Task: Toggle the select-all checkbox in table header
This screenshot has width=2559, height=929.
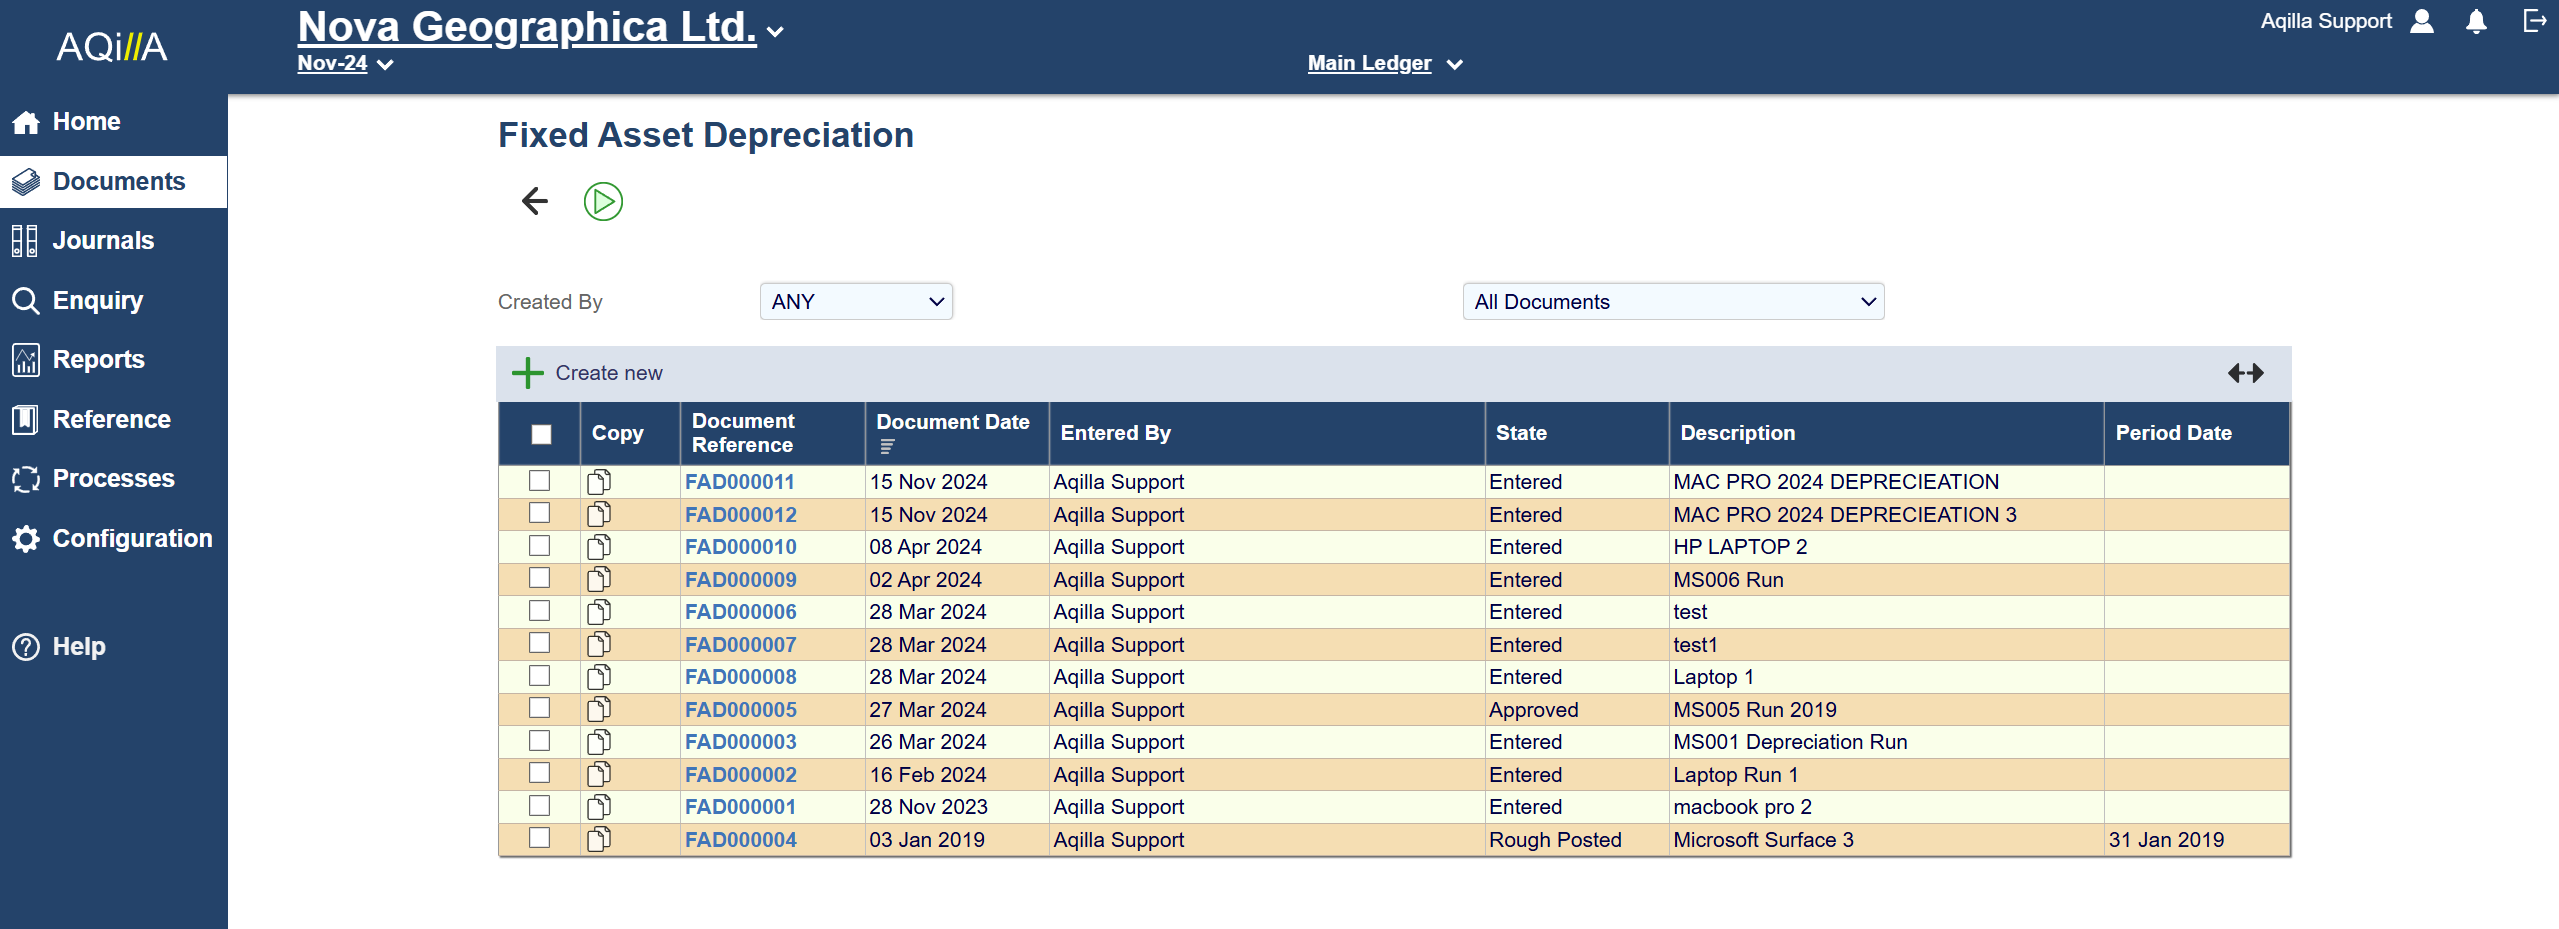Action: pyautogui.click(x=541, y=434)
